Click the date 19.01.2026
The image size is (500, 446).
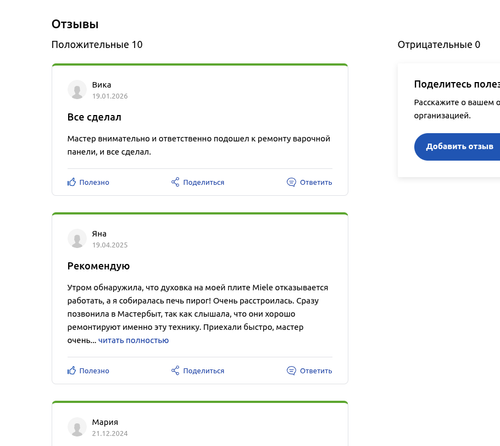tap(110, 96)
